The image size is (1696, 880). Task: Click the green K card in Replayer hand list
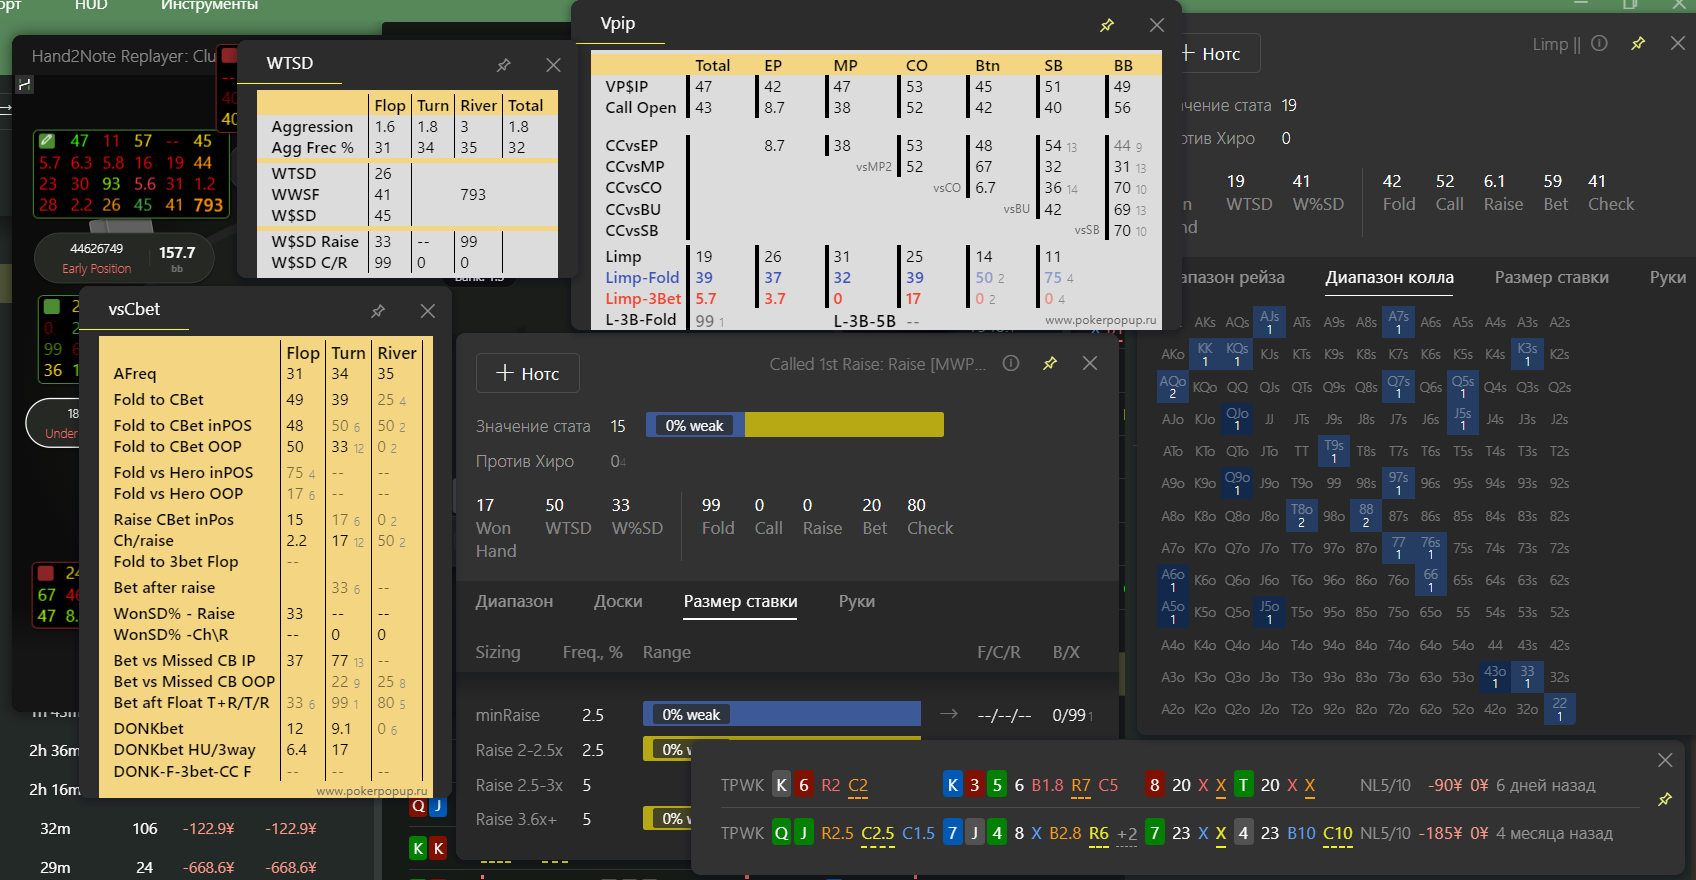(x=418, y=848)
